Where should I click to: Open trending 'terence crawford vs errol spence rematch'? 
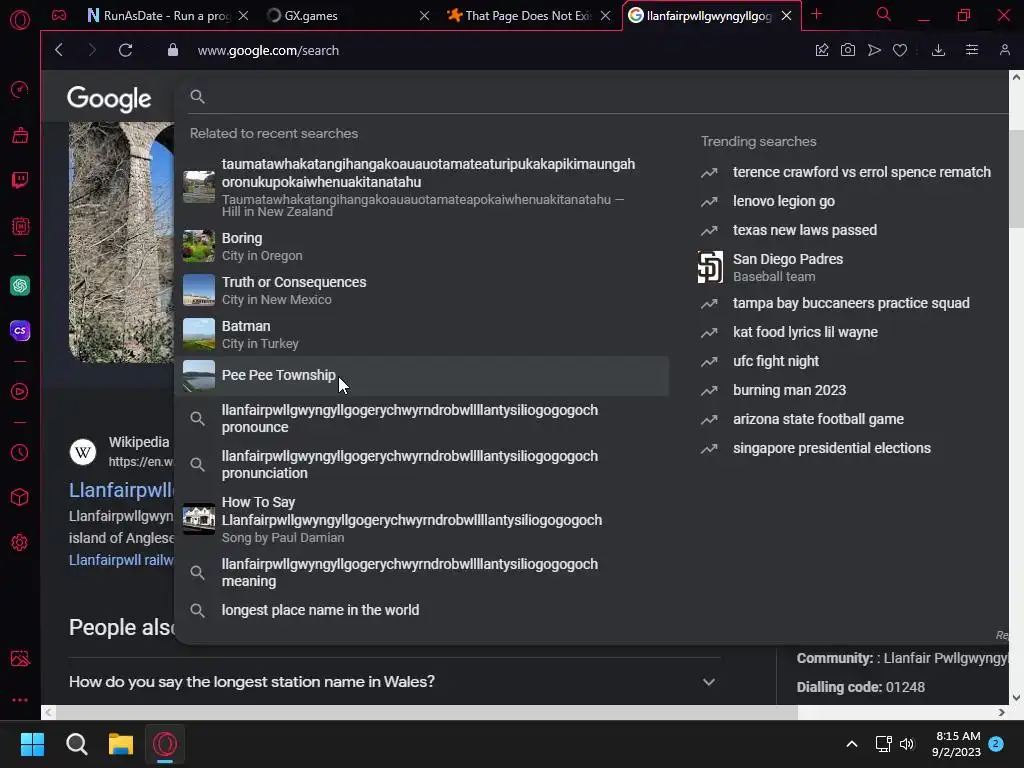point(861,172)
